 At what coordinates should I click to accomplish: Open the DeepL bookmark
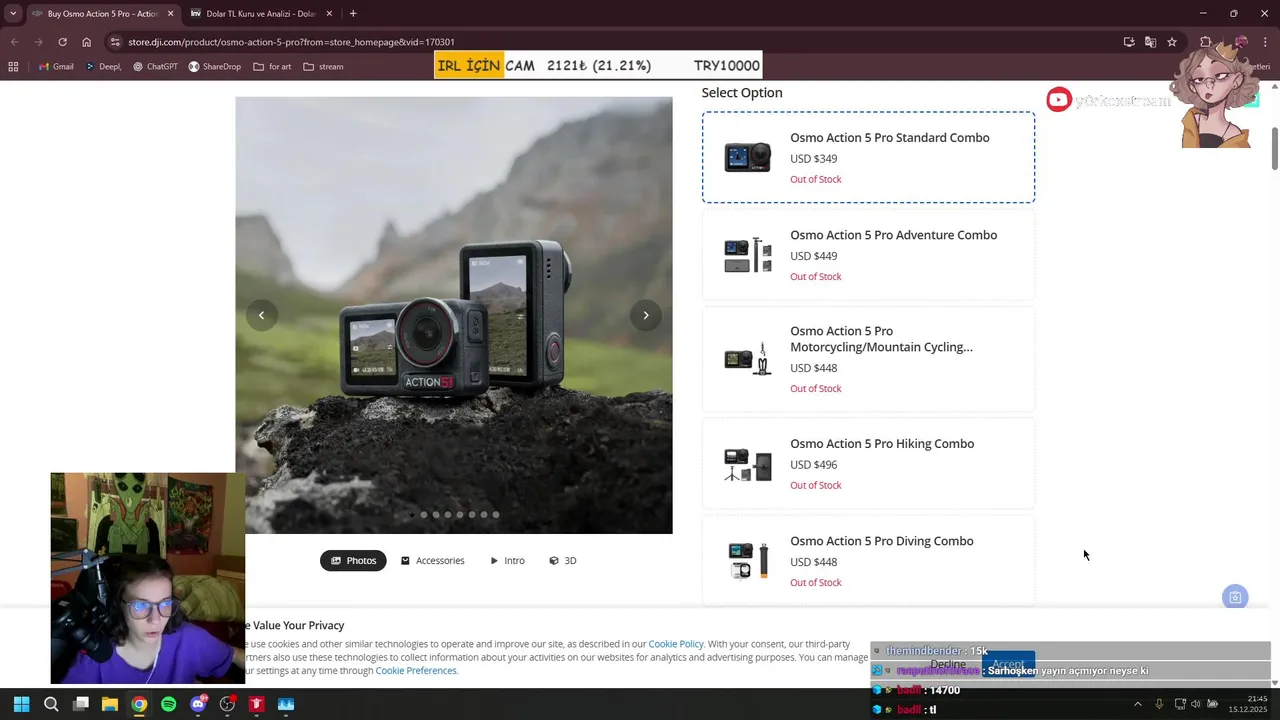pos(103,67)
